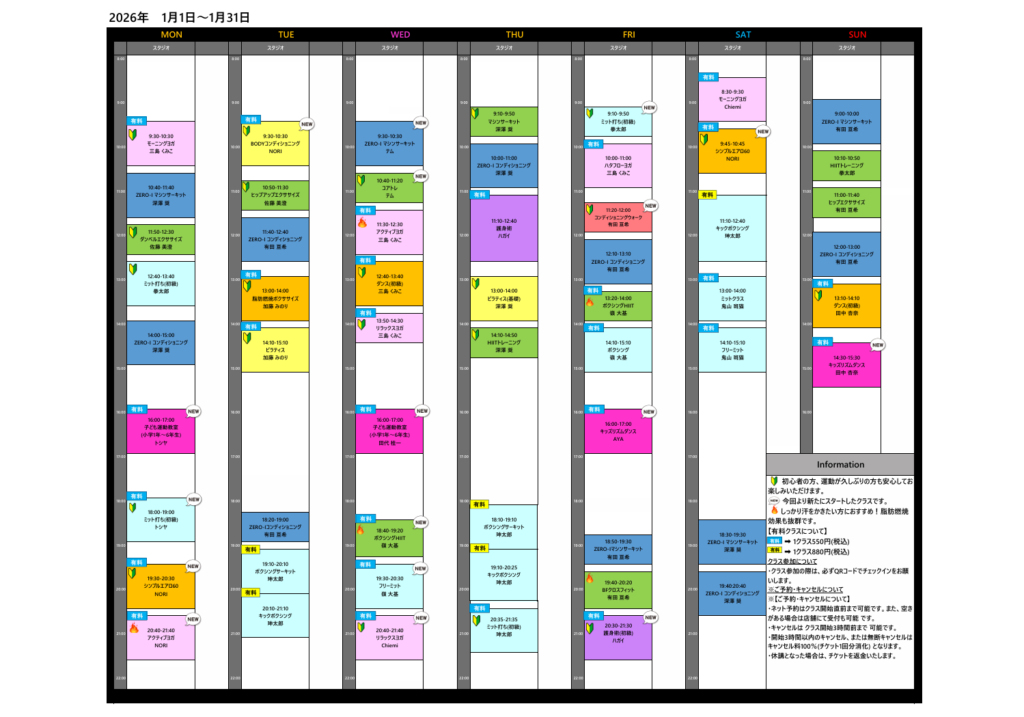Click NEW badge on Friday コンディショニングウォーク class
This screenshot has height=717, width=1024.
(650, 205)
